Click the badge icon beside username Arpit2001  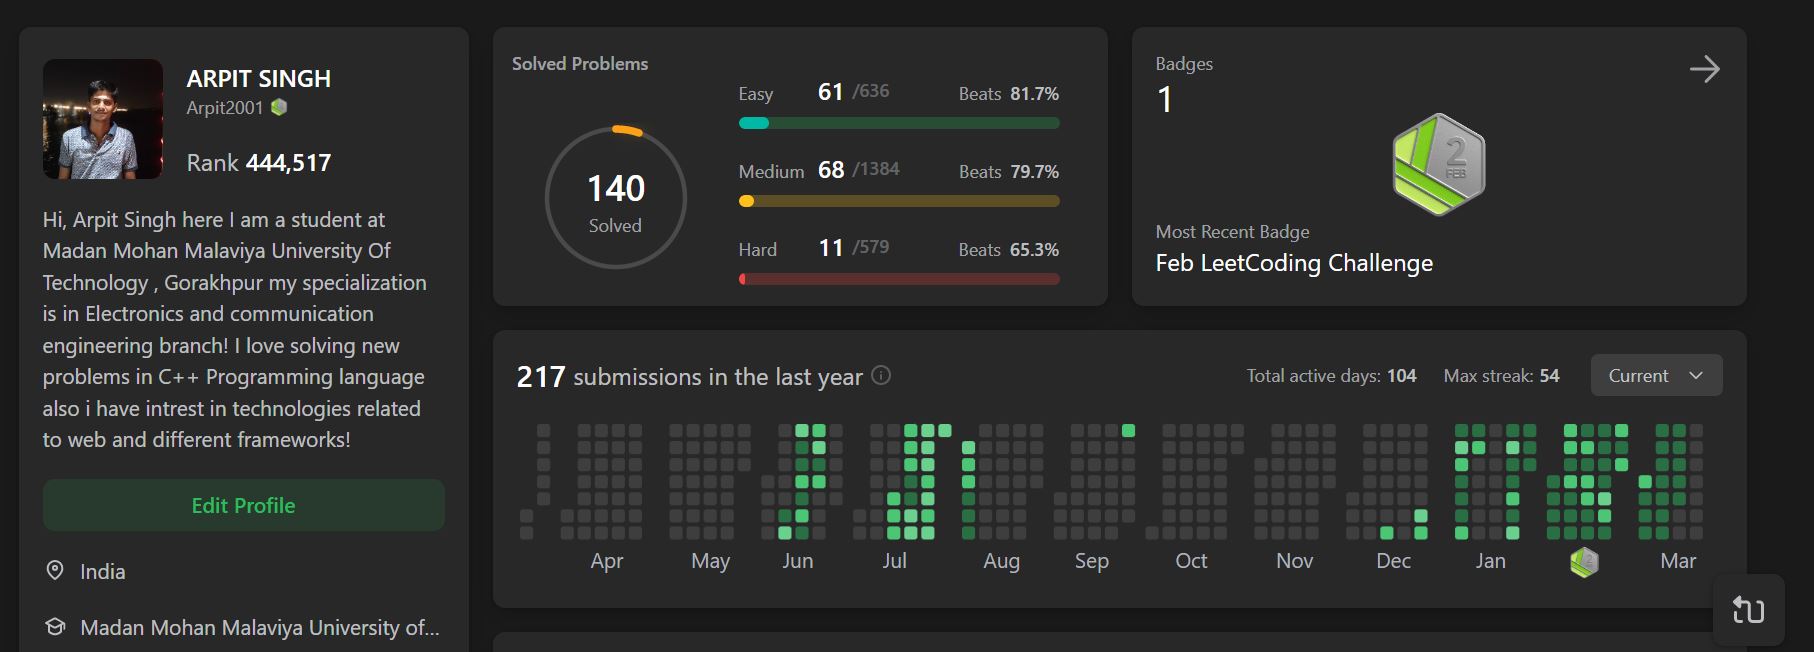click(x=279, y=107)
